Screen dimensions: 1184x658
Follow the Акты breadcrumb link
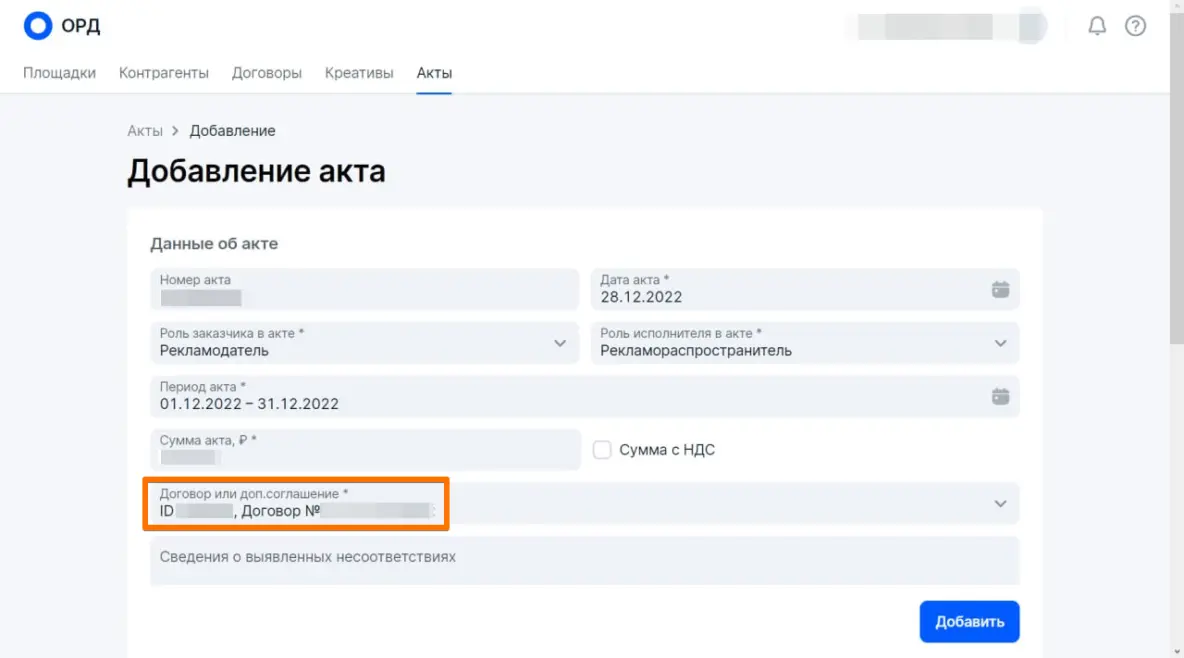(145, 131)
